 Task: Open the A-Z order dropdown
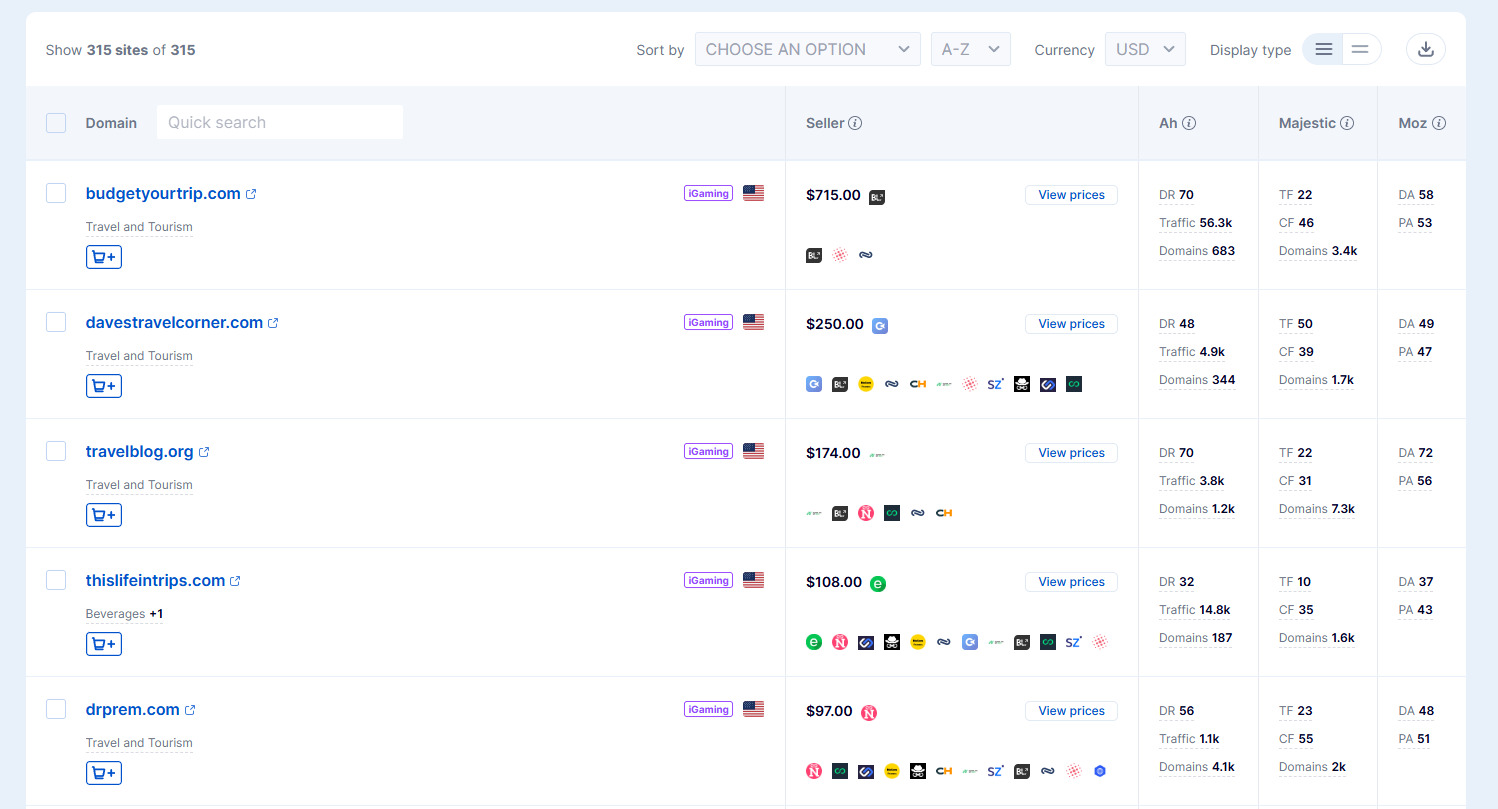(x=970, y=48)
